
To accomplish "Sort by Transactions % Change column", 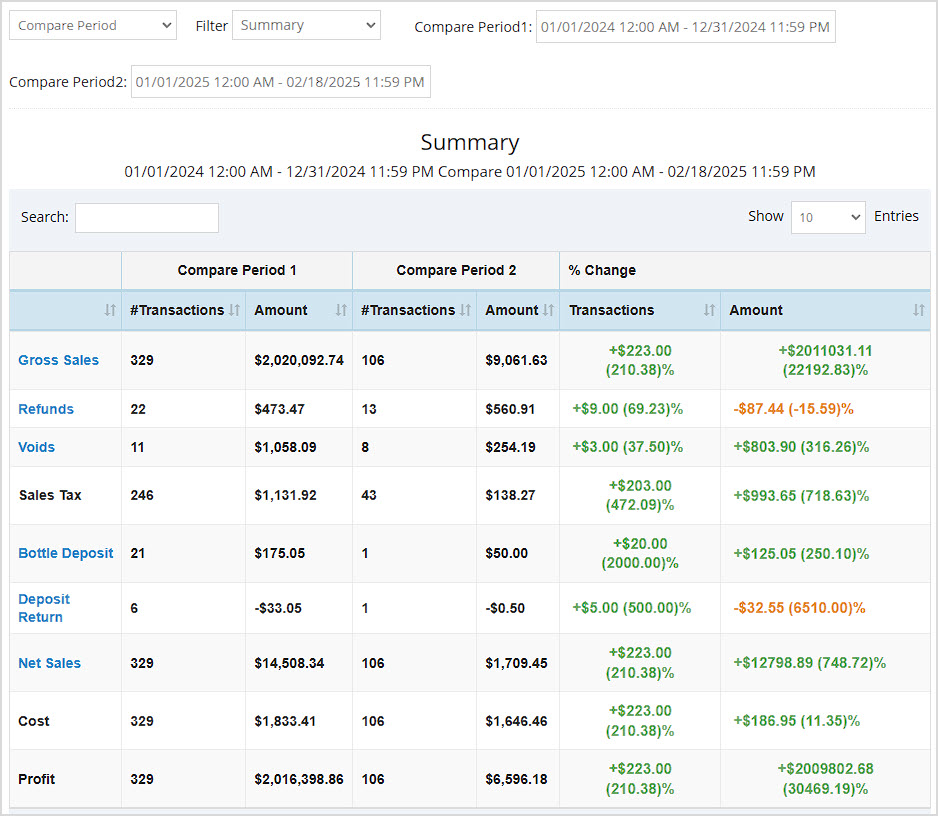I will click(710, 310).
